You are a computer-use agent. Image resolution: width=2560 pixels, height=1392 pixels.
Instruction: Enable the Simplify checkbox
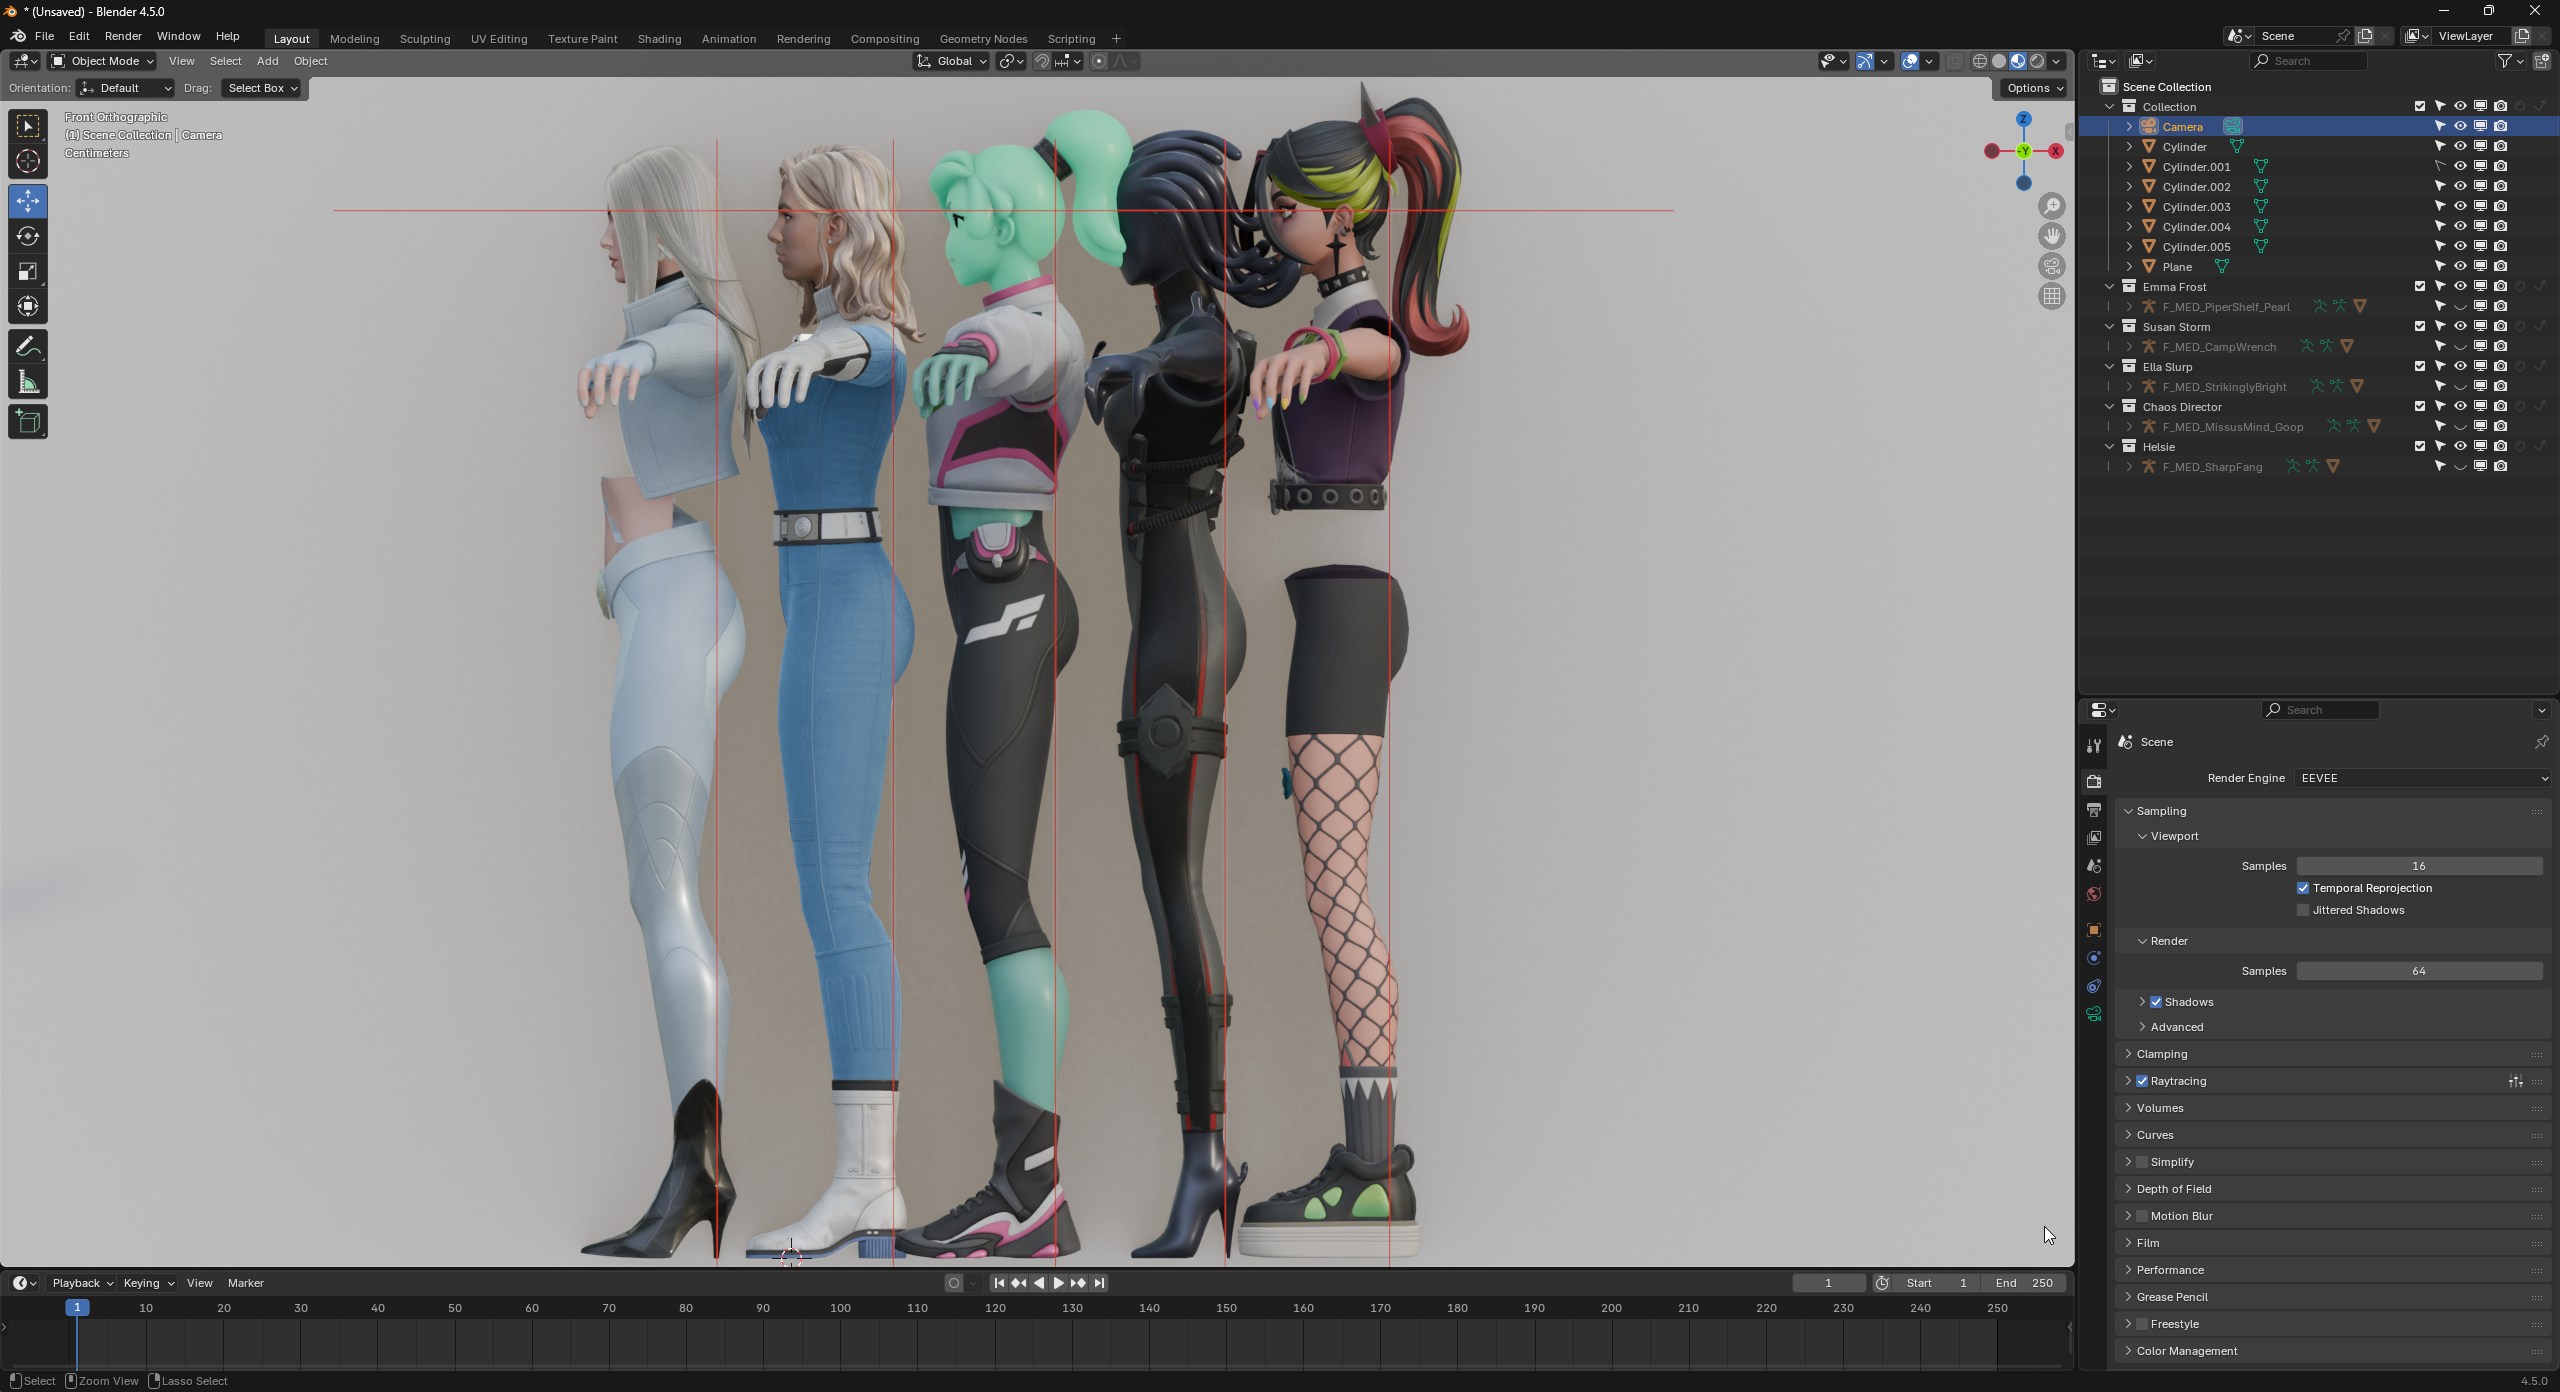2142,1162
